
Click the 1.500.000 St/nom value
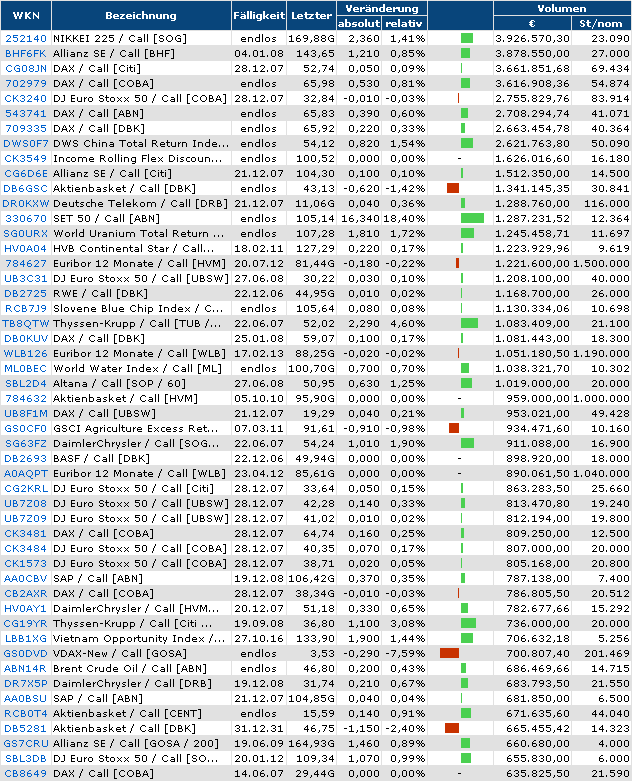601,263
